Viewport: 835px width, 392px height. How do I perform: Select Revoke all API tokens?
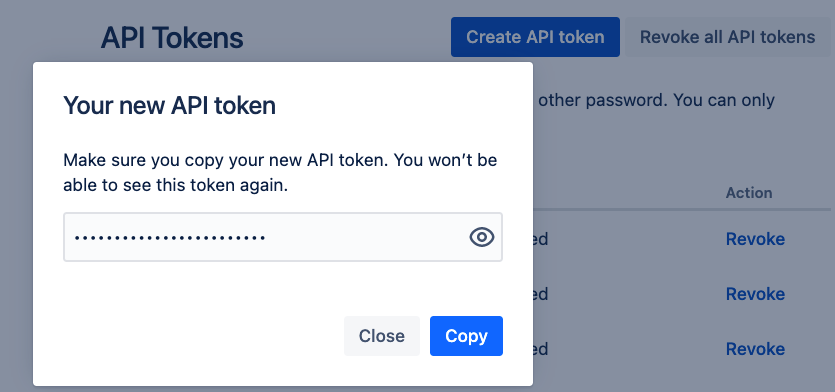pos(727,37)
